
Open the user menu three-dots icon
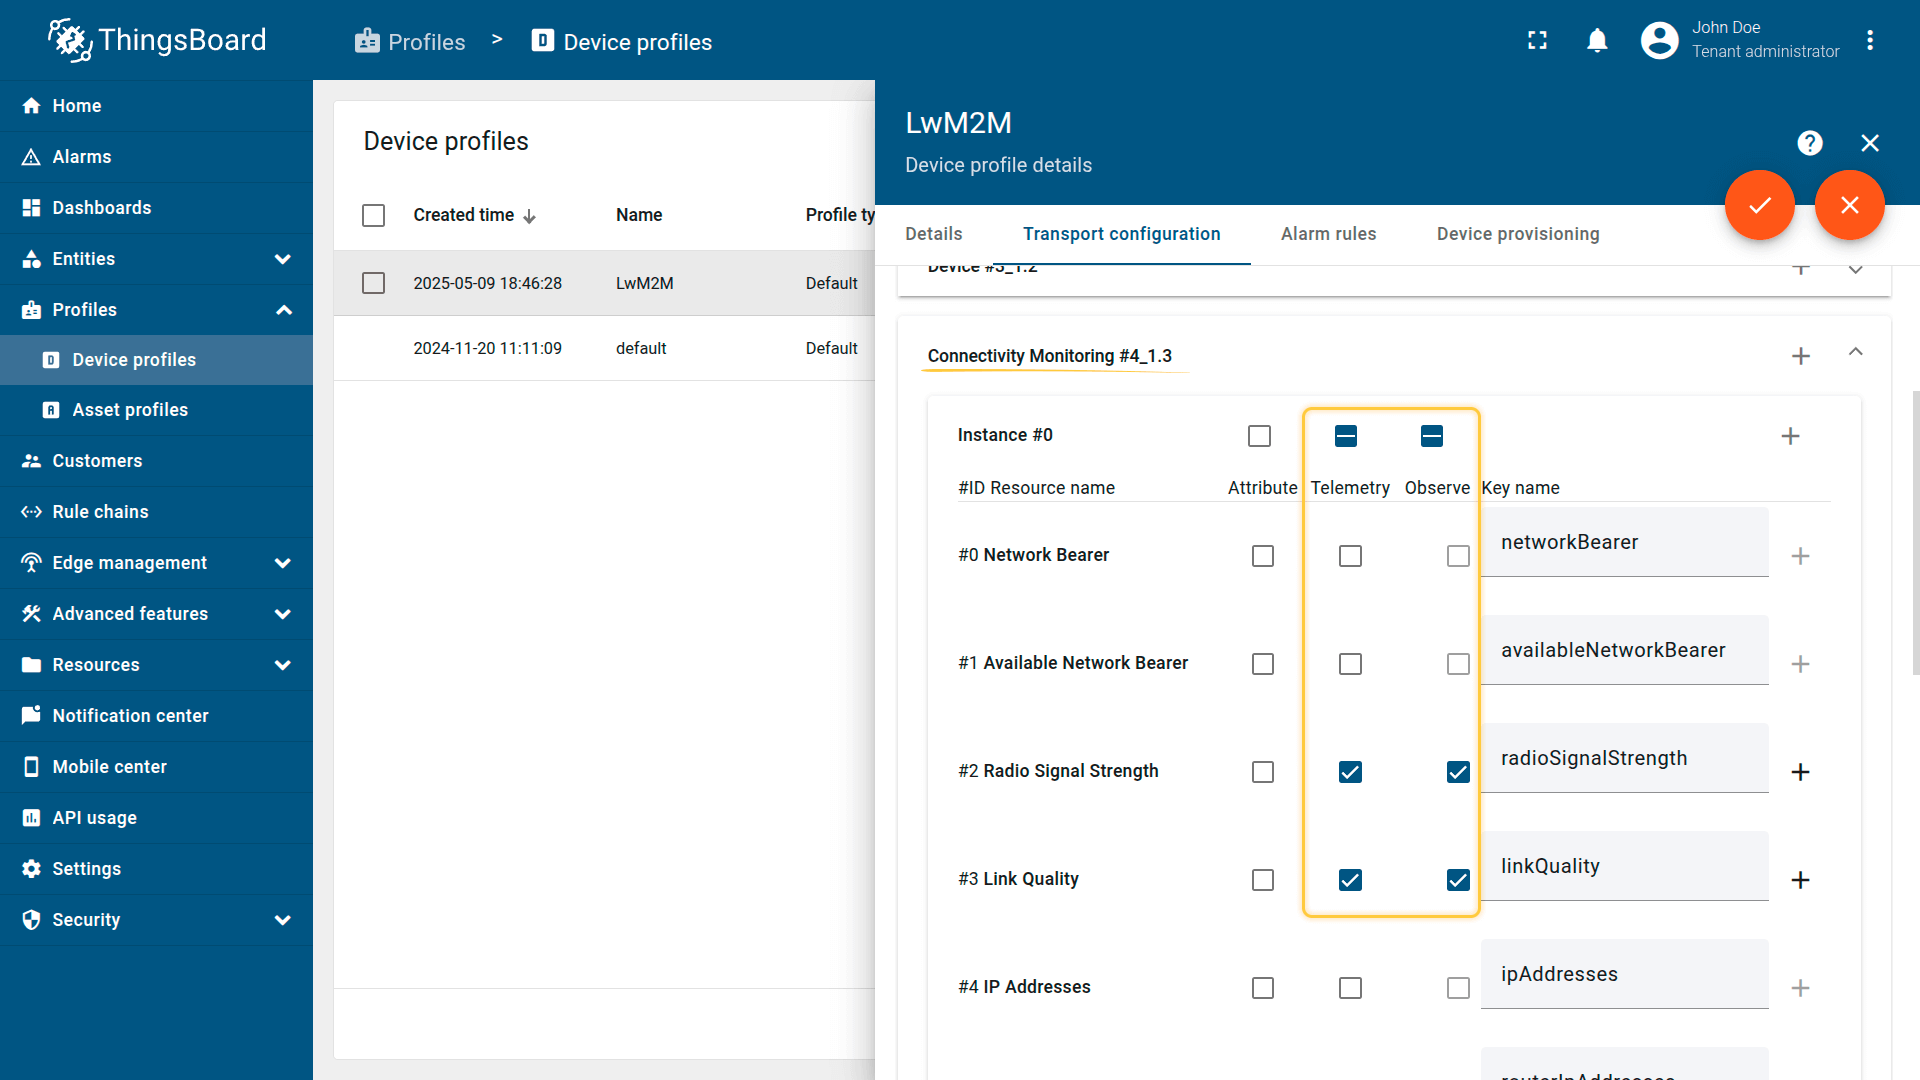(1869, 40)
